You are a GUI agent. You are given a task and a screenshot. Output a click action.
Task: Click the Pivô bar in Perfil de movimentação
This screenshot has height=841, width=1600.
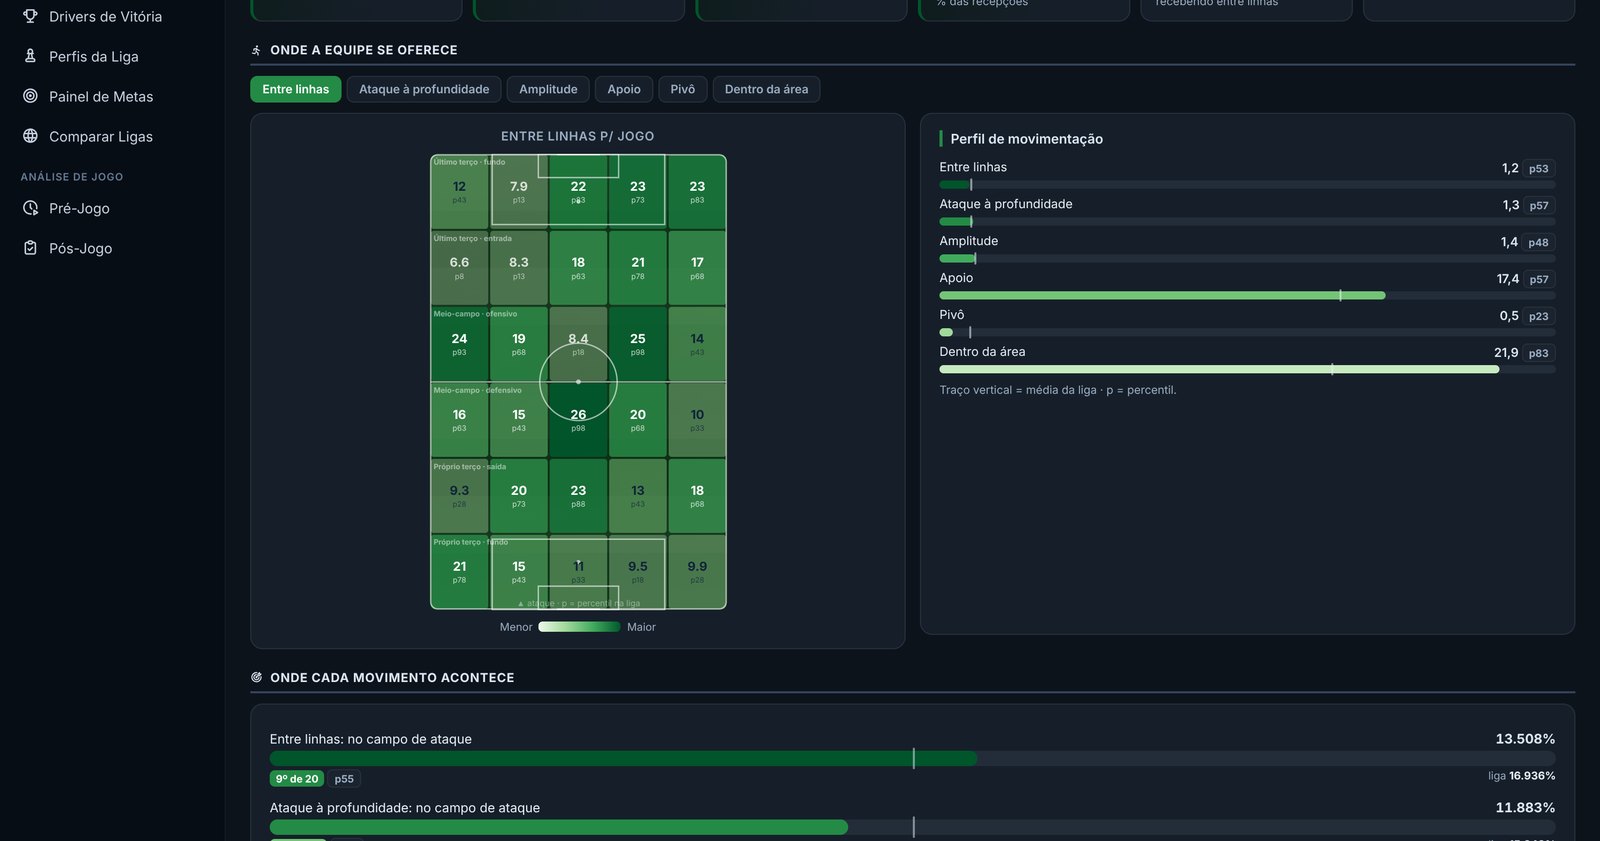tap(1247, 333)
